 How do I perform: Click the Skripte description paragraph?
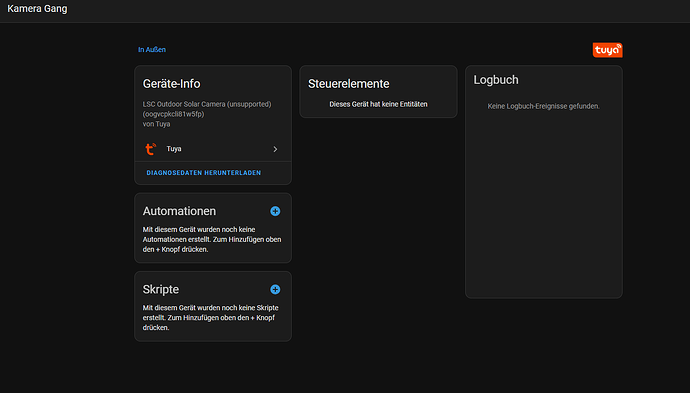[211, 318]
